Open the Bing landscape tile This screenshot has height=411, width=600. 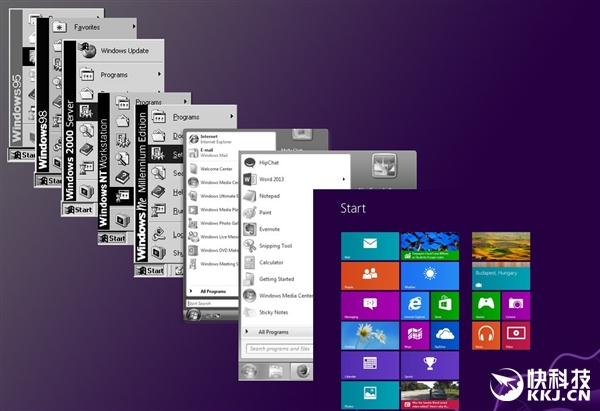tap(501, 246)
